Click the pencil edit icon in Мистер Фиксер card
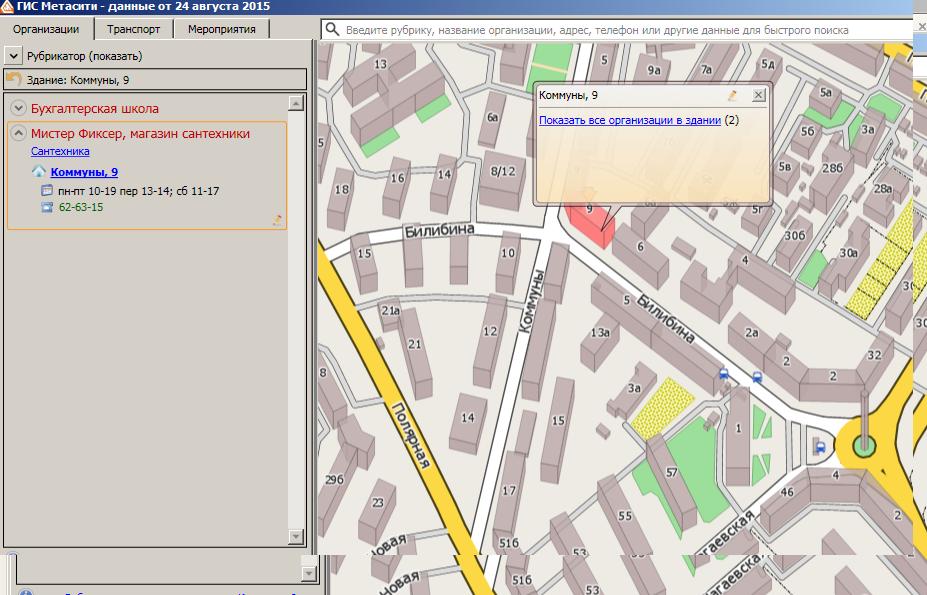Image resolution: width=927 pixels, height=595 pixels. [x=277, y=220]
